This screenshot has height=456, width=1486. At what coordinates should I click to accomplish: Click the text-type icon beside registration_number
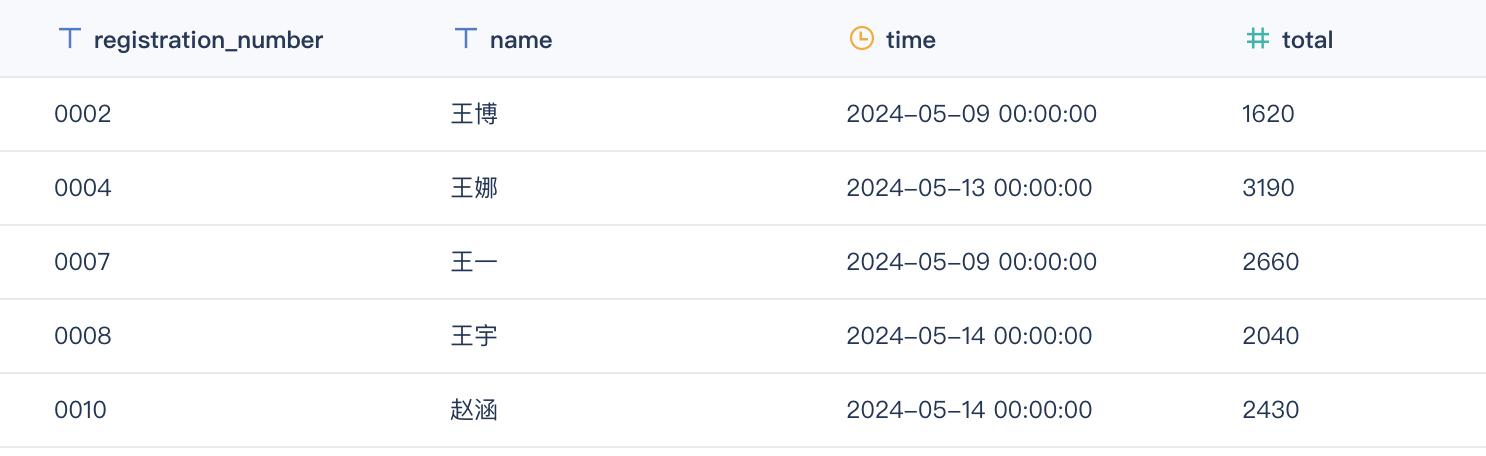[69, 39]
